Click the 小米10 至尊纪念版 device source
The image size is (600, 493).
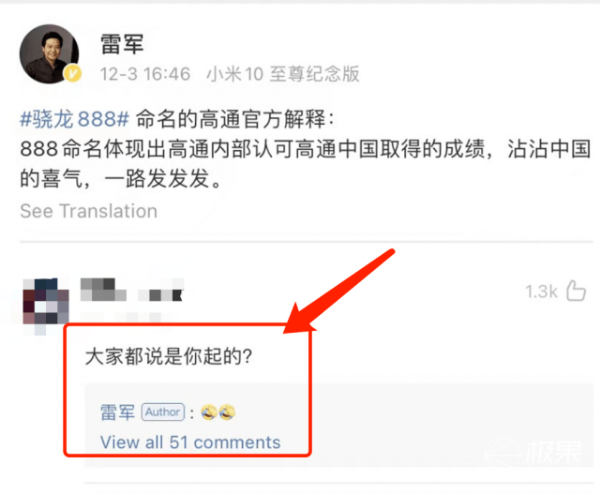(283, 73)
